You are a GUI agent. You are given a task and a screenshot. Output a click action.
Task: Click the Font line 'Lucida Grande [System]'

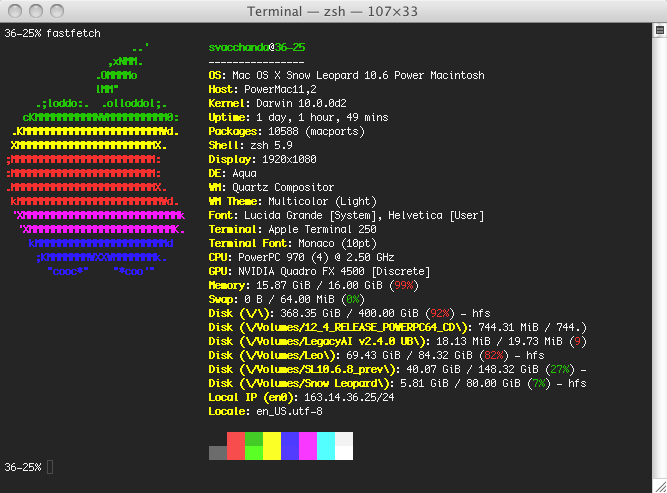pyautogui.click(x=346, y=215)
